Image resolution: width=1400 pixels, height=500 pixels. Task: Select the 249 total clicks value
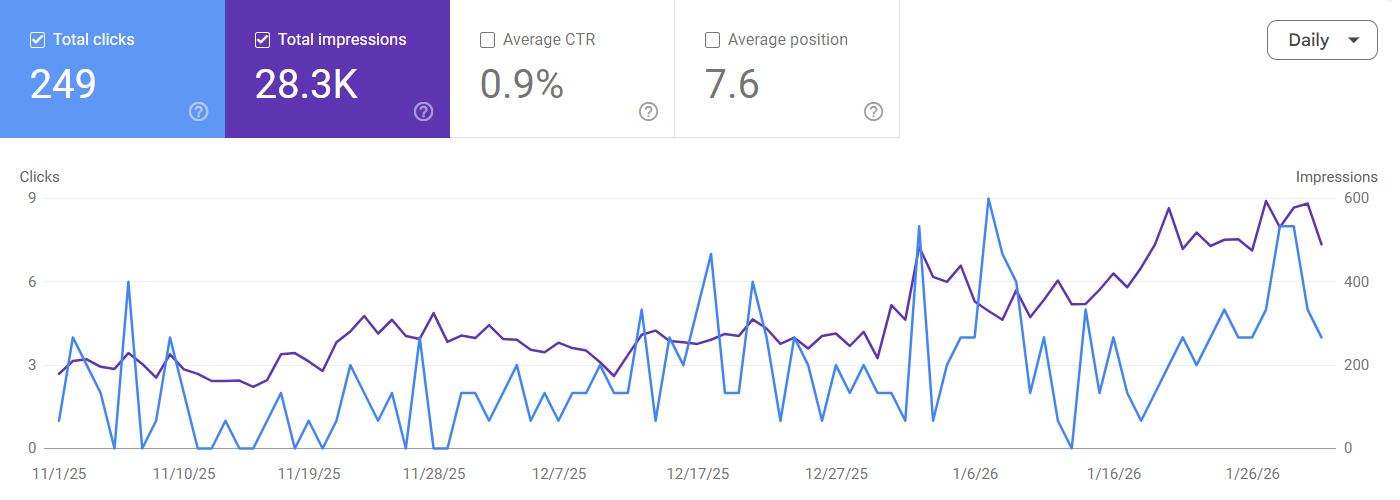63,84
